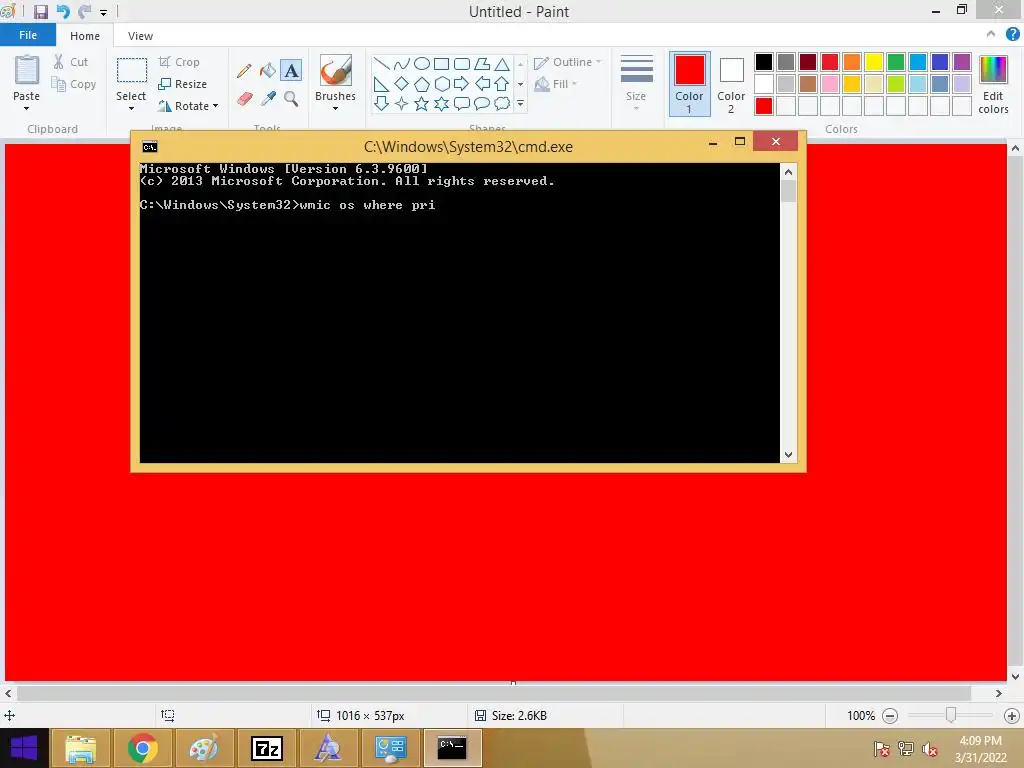Click the Windows Start button

point(24,748)
